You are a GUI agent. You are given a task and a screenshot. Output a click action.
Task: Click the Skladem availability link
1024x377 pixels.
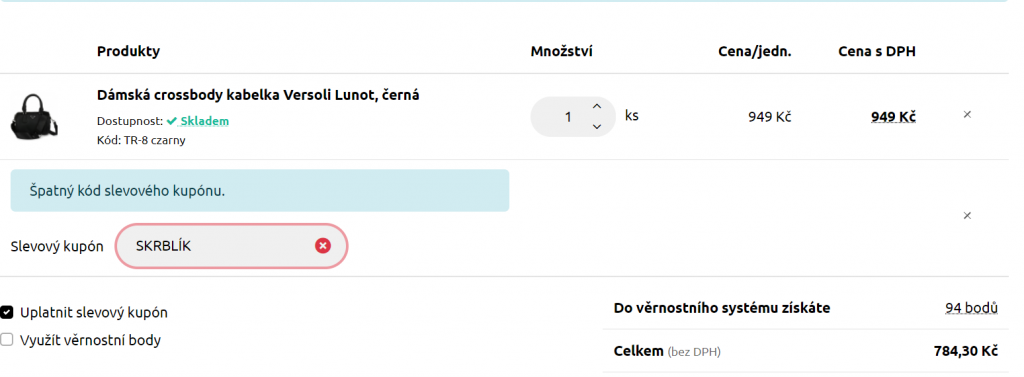pyautogui.click(x=204, y=121)
